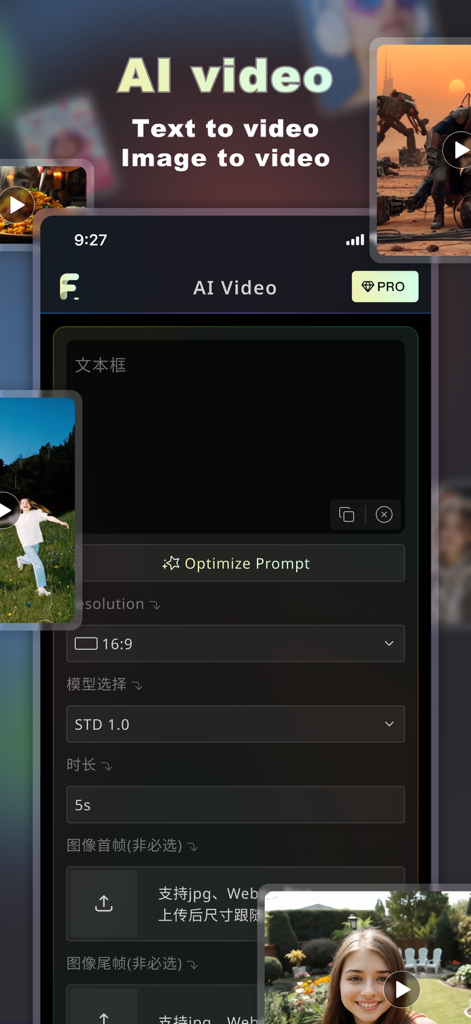Play the smiling woman garden video
The height and width of the screenshot is (1024, 471).
click(x=401, y=989)
